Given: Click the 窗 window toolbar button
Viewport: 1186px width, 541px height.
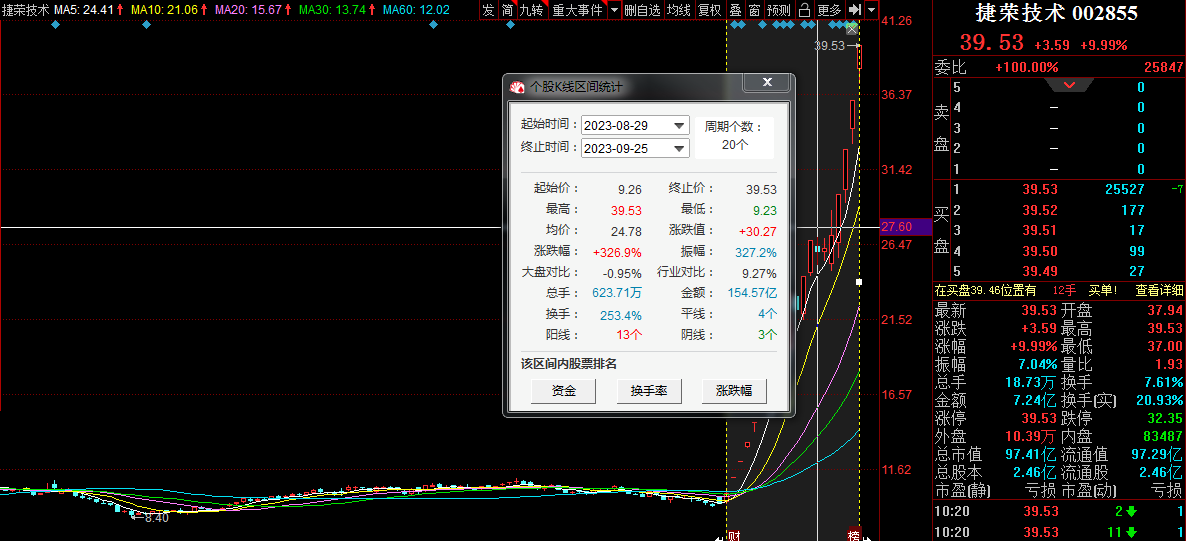Looking at the screenshot, I should 754,10.
